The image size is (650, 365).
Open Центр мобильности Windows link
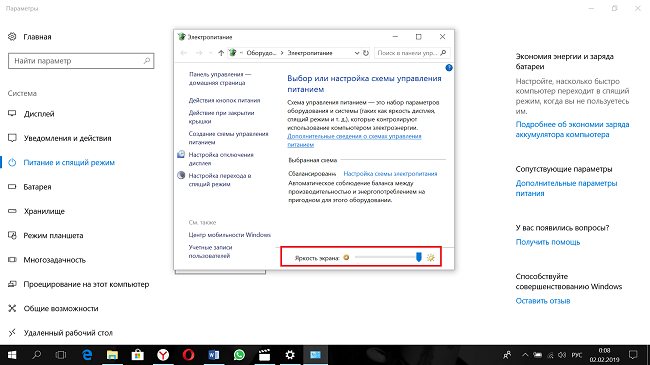click(x=230, y=235)
